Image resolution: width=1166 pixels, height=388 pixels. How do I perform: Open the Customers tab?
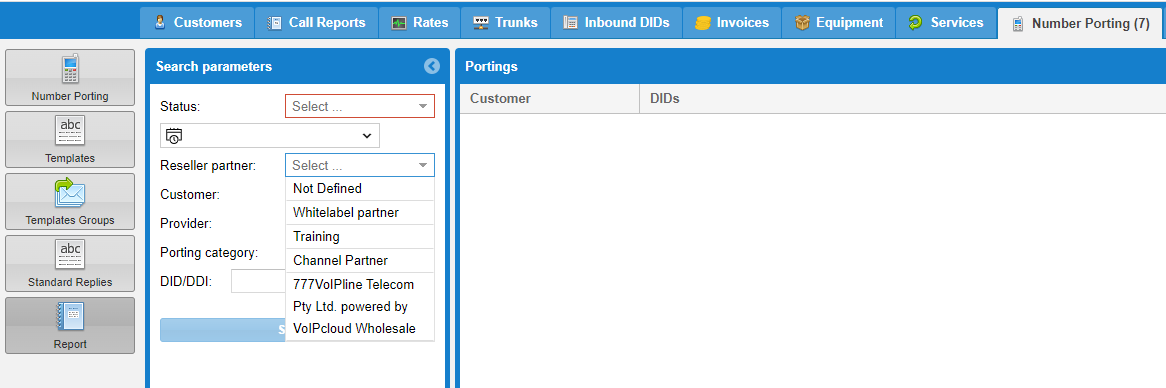click(x=197, y=22)
